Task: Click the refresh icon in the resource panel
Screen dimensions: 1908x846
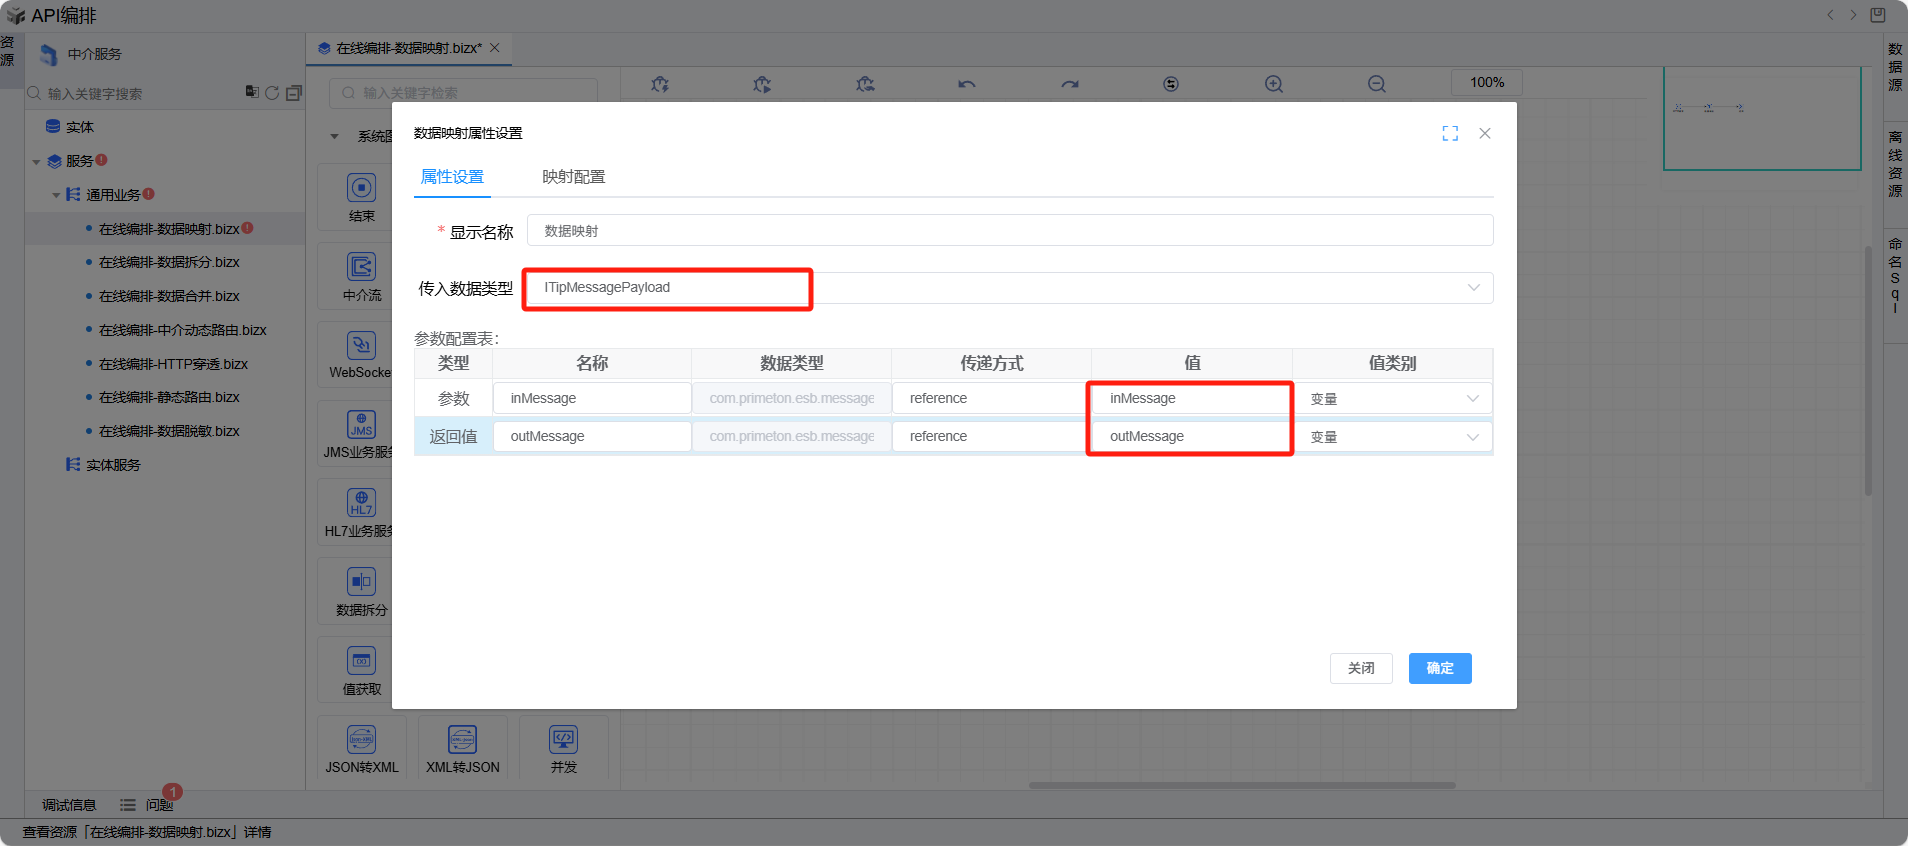Action: 272,93
